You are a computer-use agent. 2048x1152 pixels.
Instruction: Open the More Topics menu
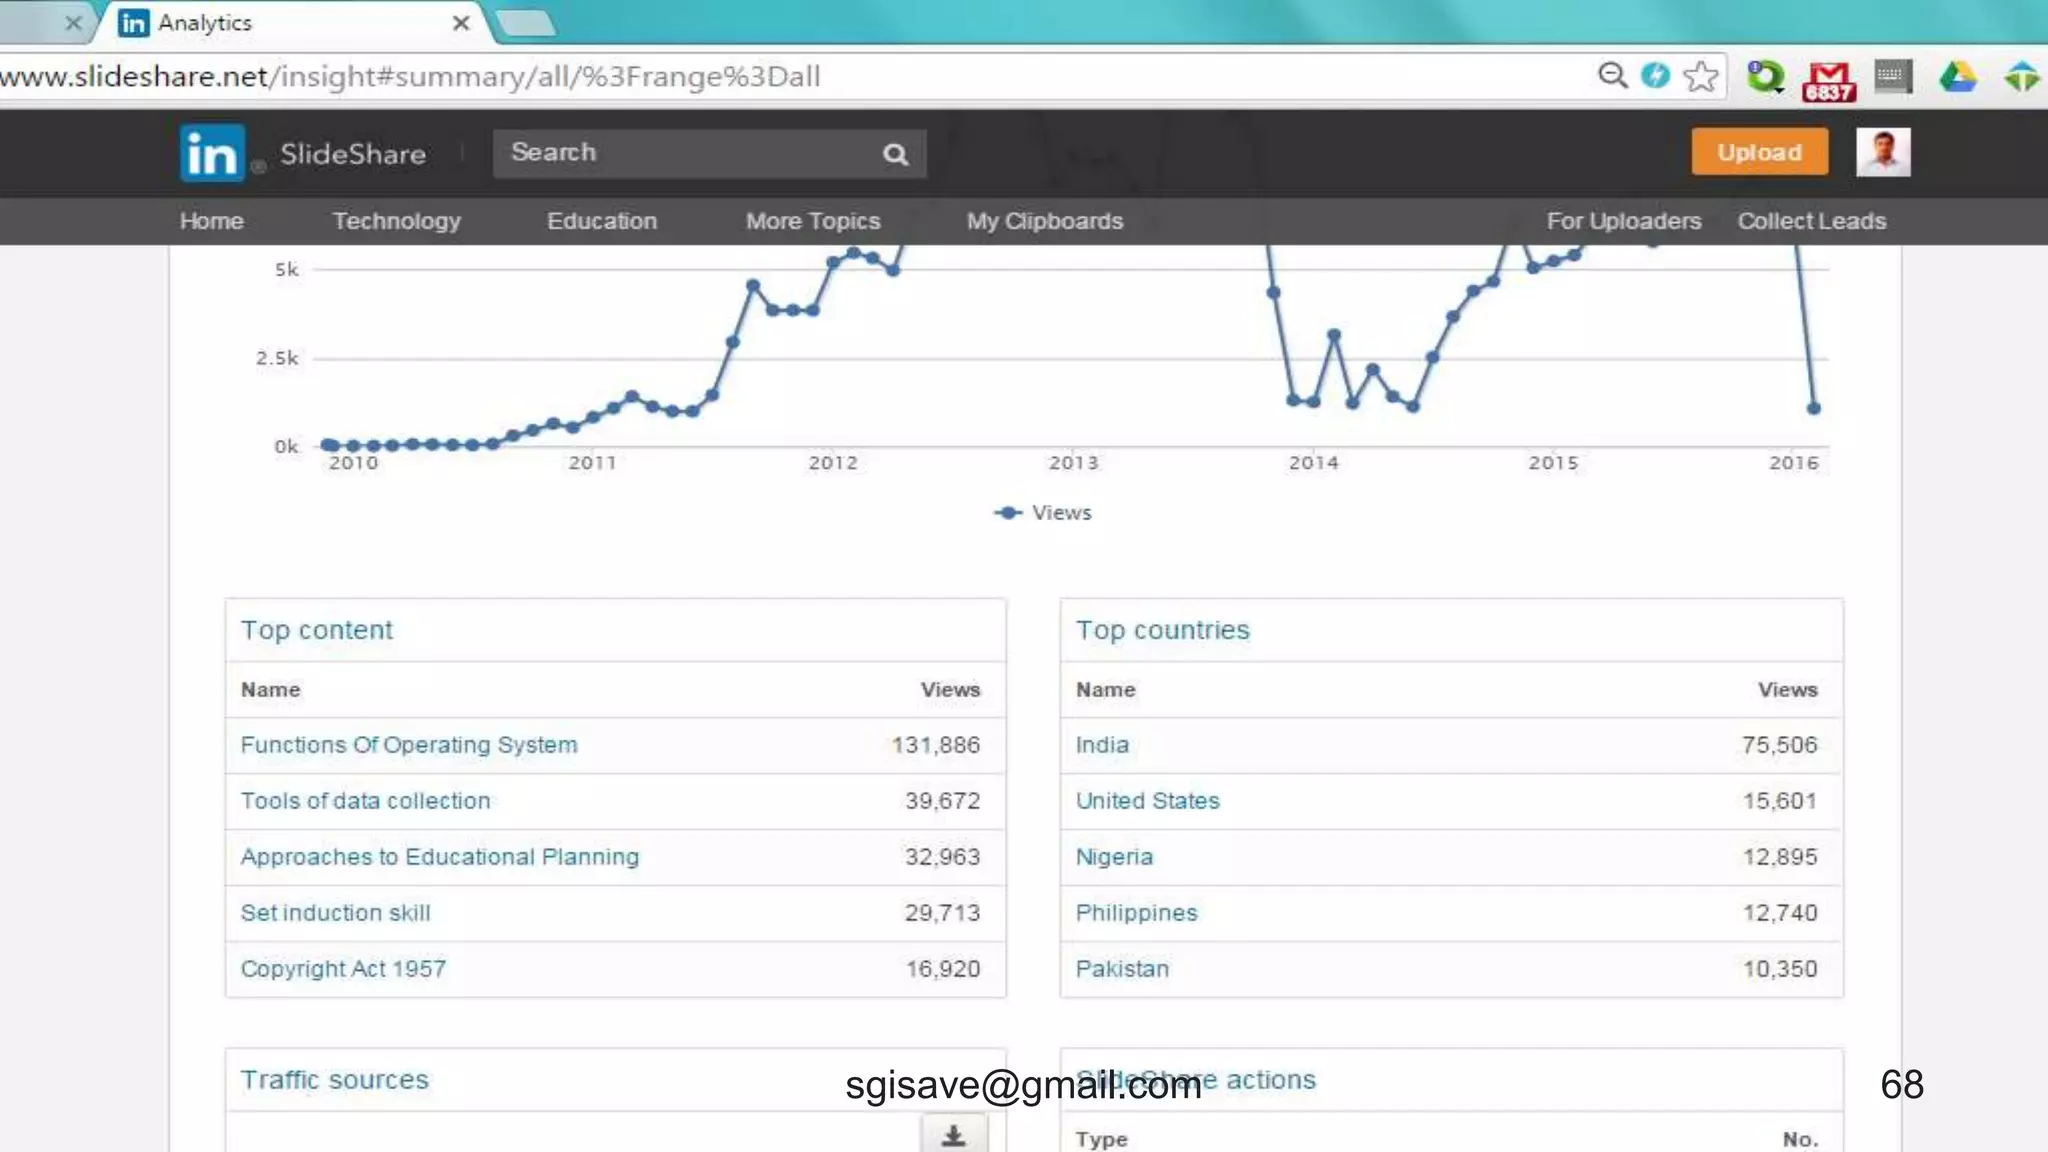812,221
